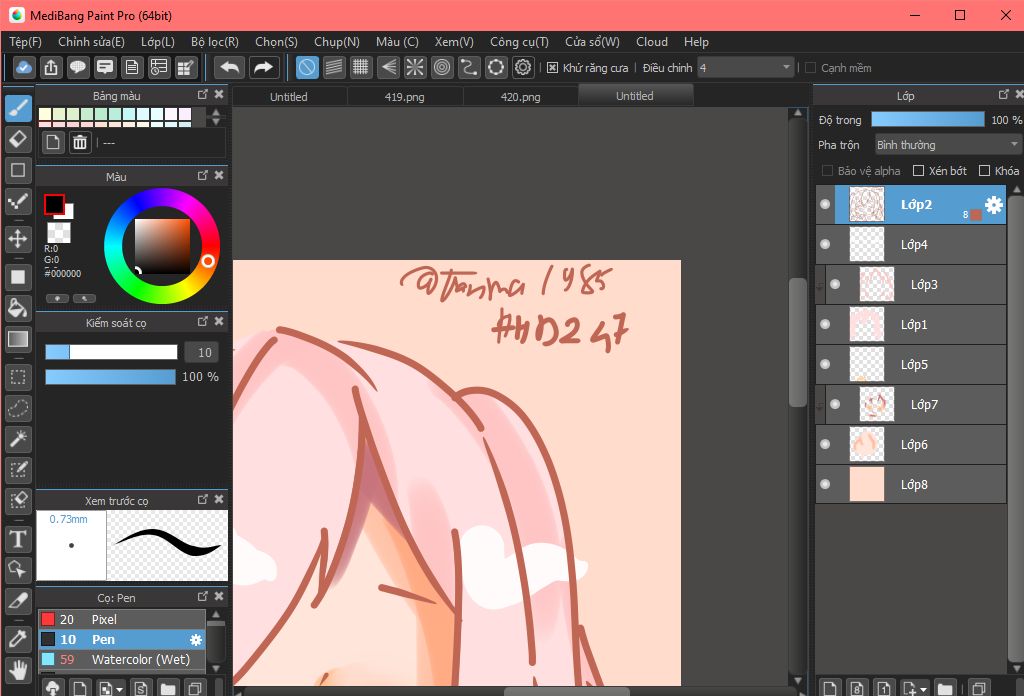Click the brush size slider
This screenshot has width=1024, height=696.
[111, 353]
